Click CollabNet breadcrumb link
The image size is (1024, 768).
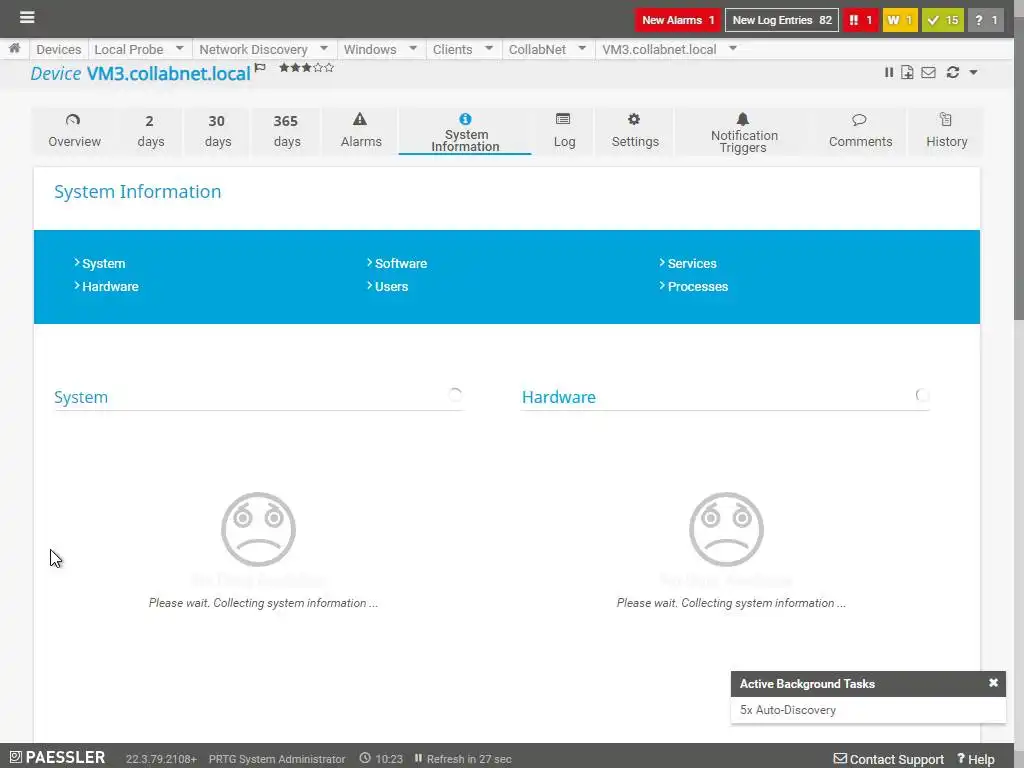pyautogui.click(x=537, y=50)
